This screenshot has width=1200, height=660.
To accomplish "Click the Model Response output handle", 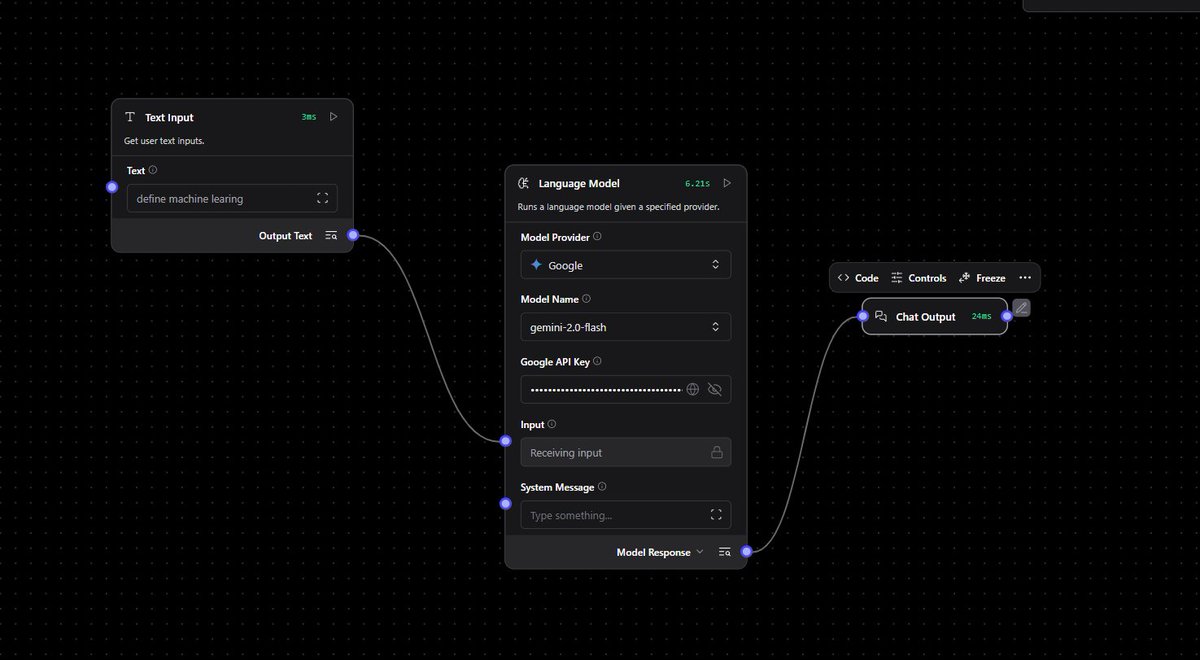I will click(747, 551).
